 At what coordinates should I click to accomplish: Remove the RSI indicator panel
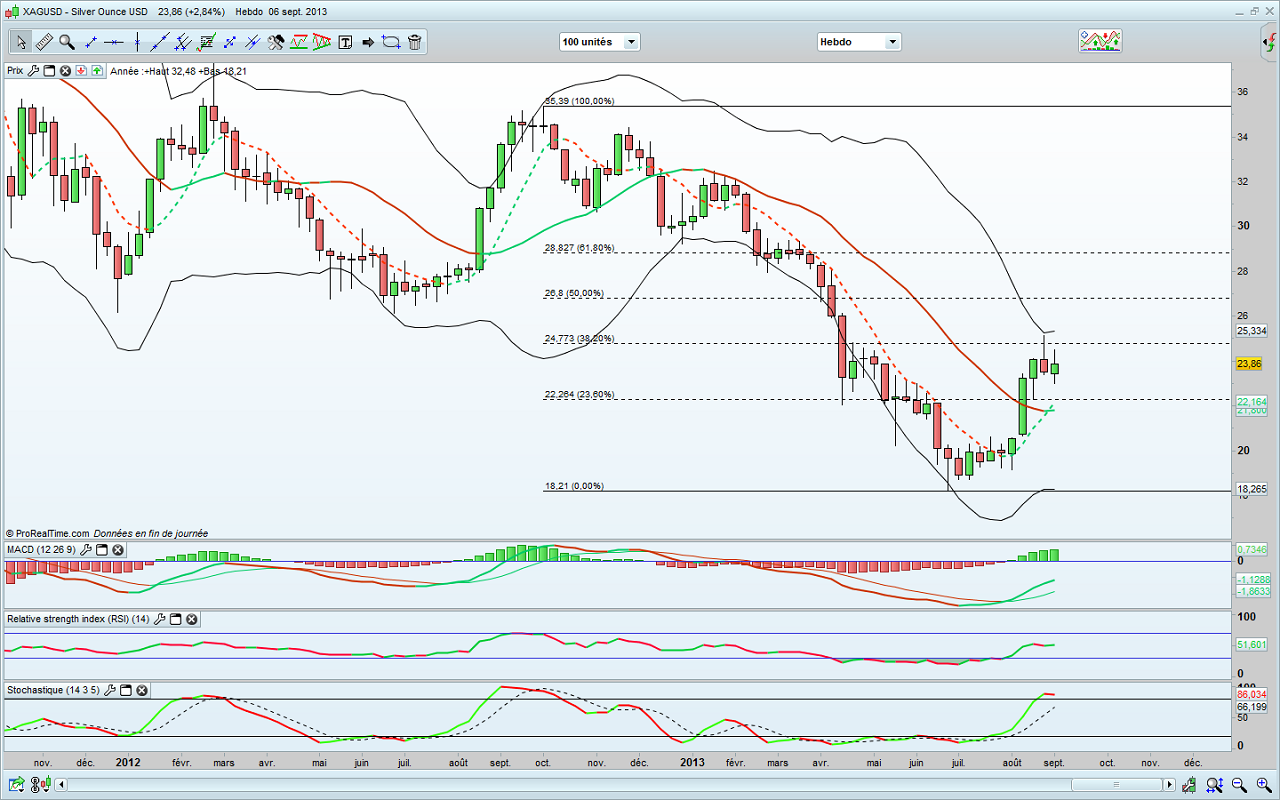click(x=191, y=620)
